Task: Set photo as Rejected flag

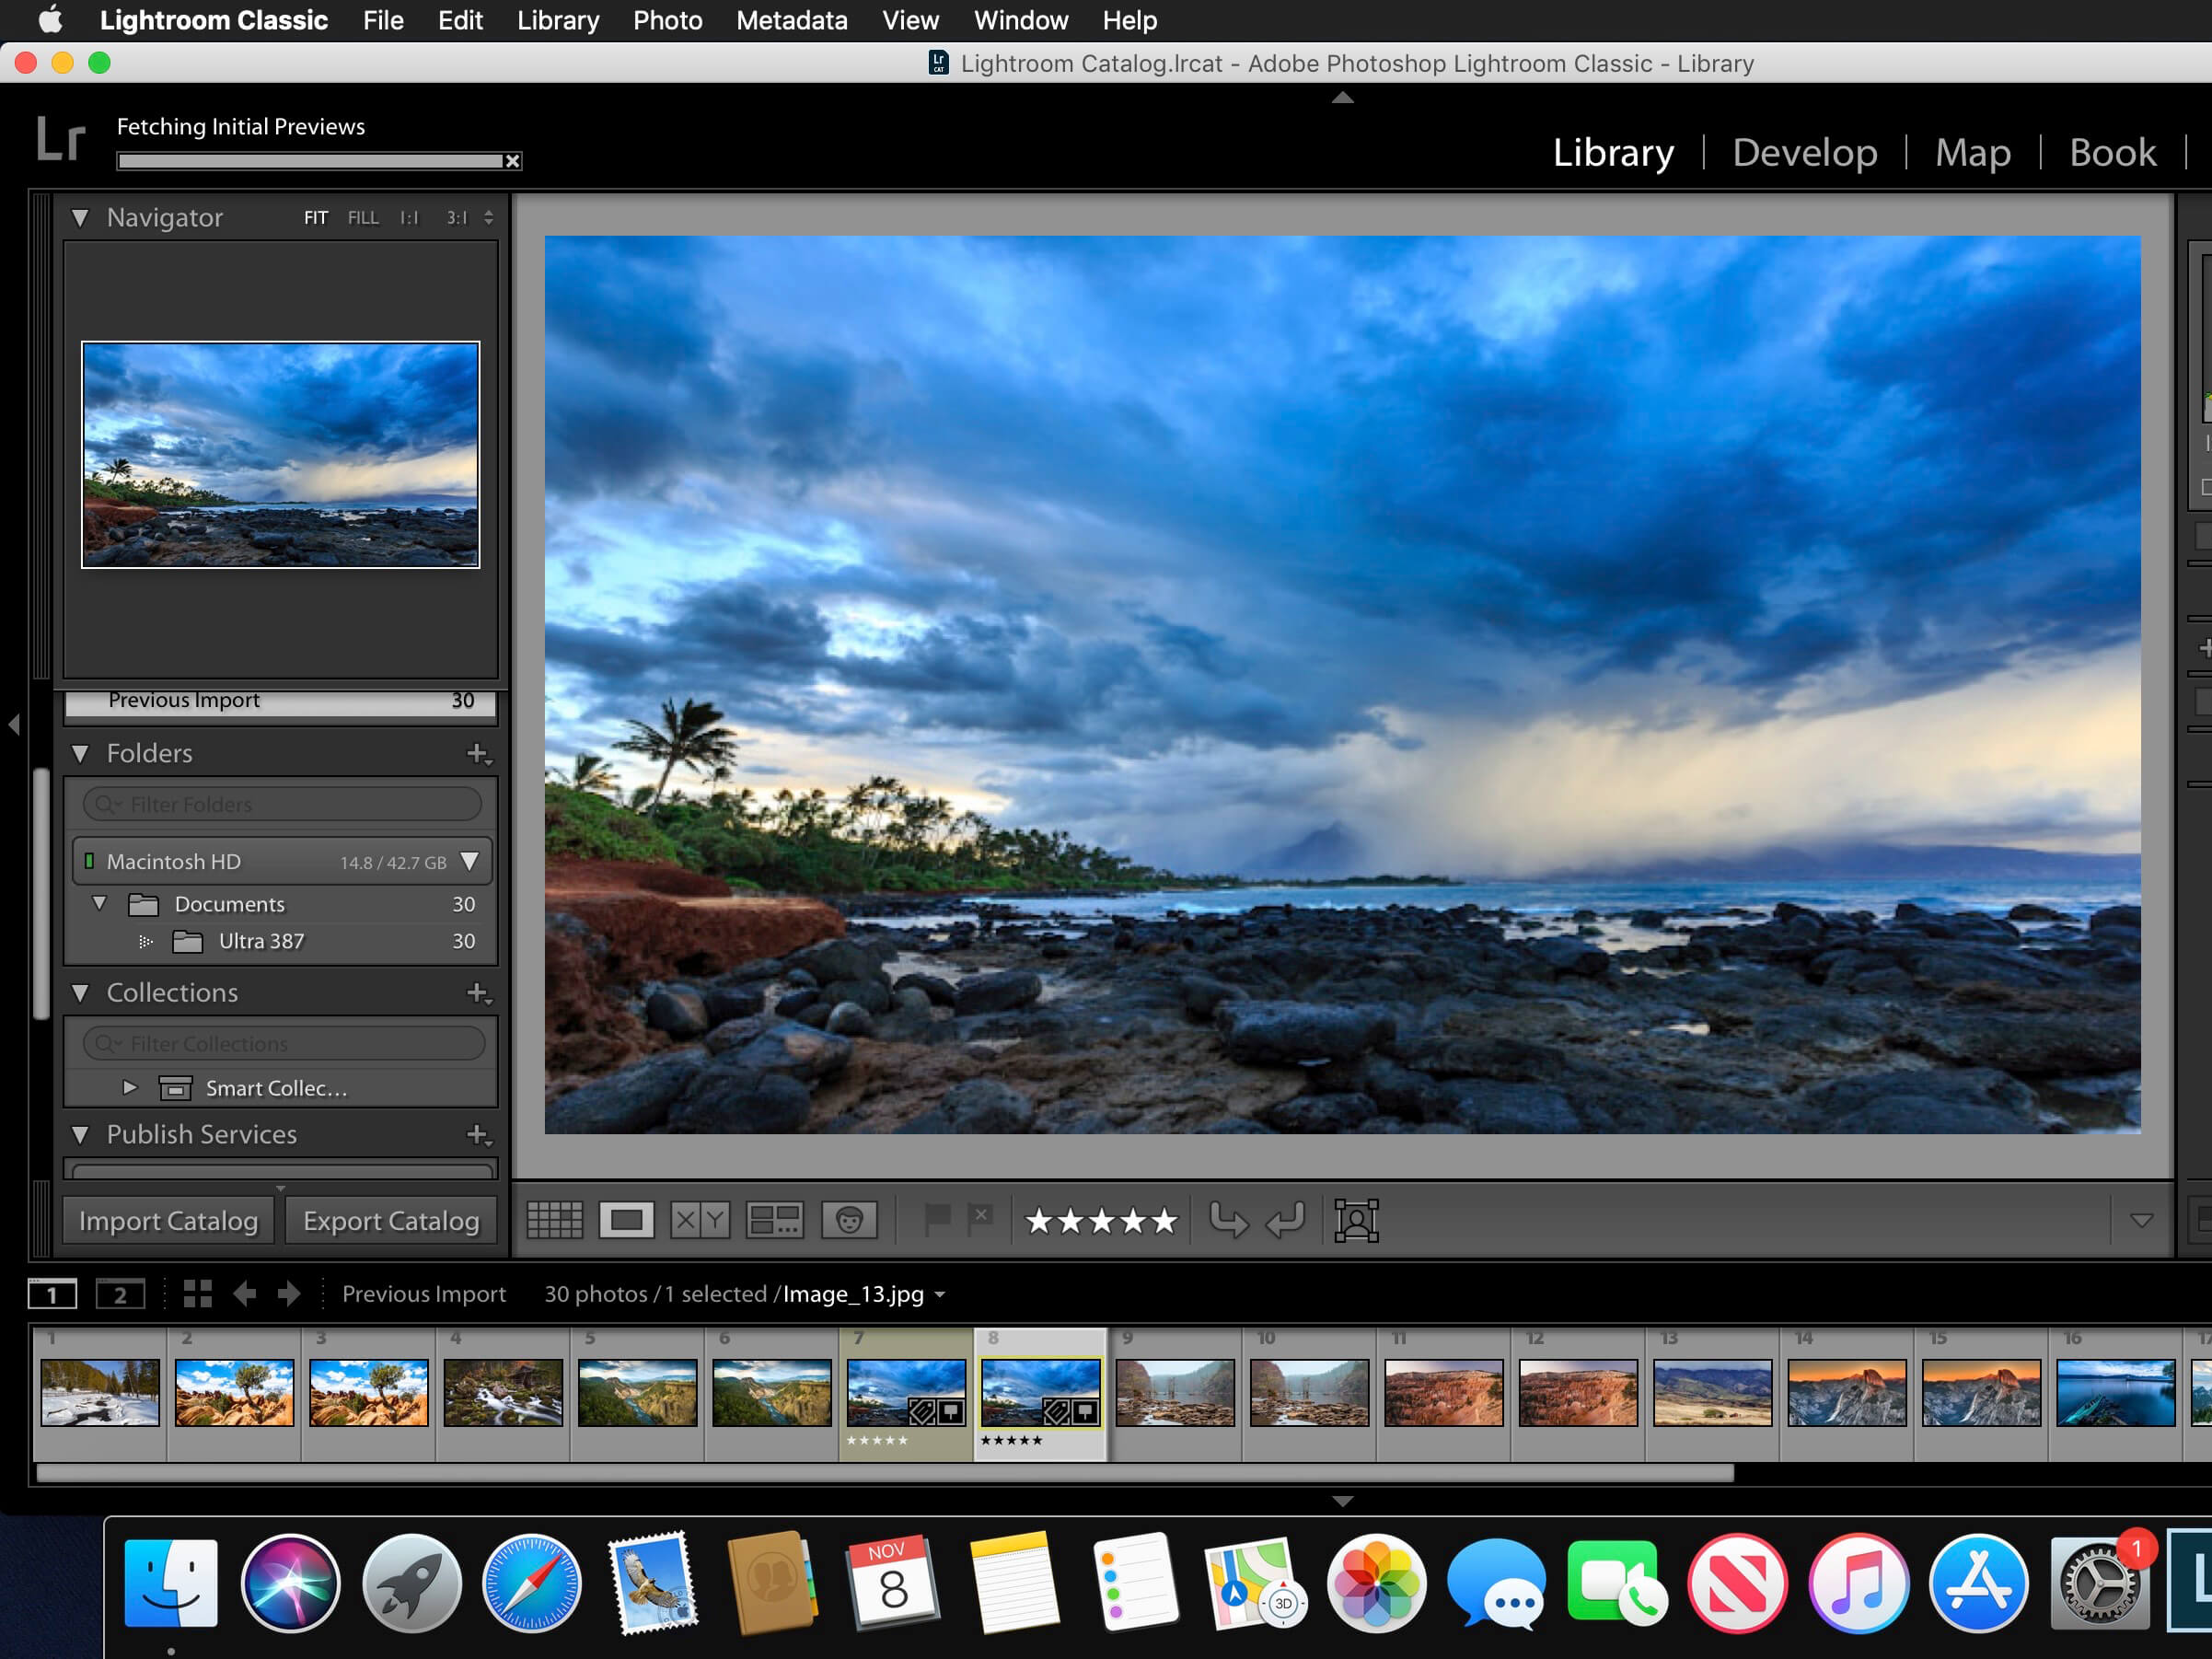Action: pyautogui.click(x=981, y=1218)
